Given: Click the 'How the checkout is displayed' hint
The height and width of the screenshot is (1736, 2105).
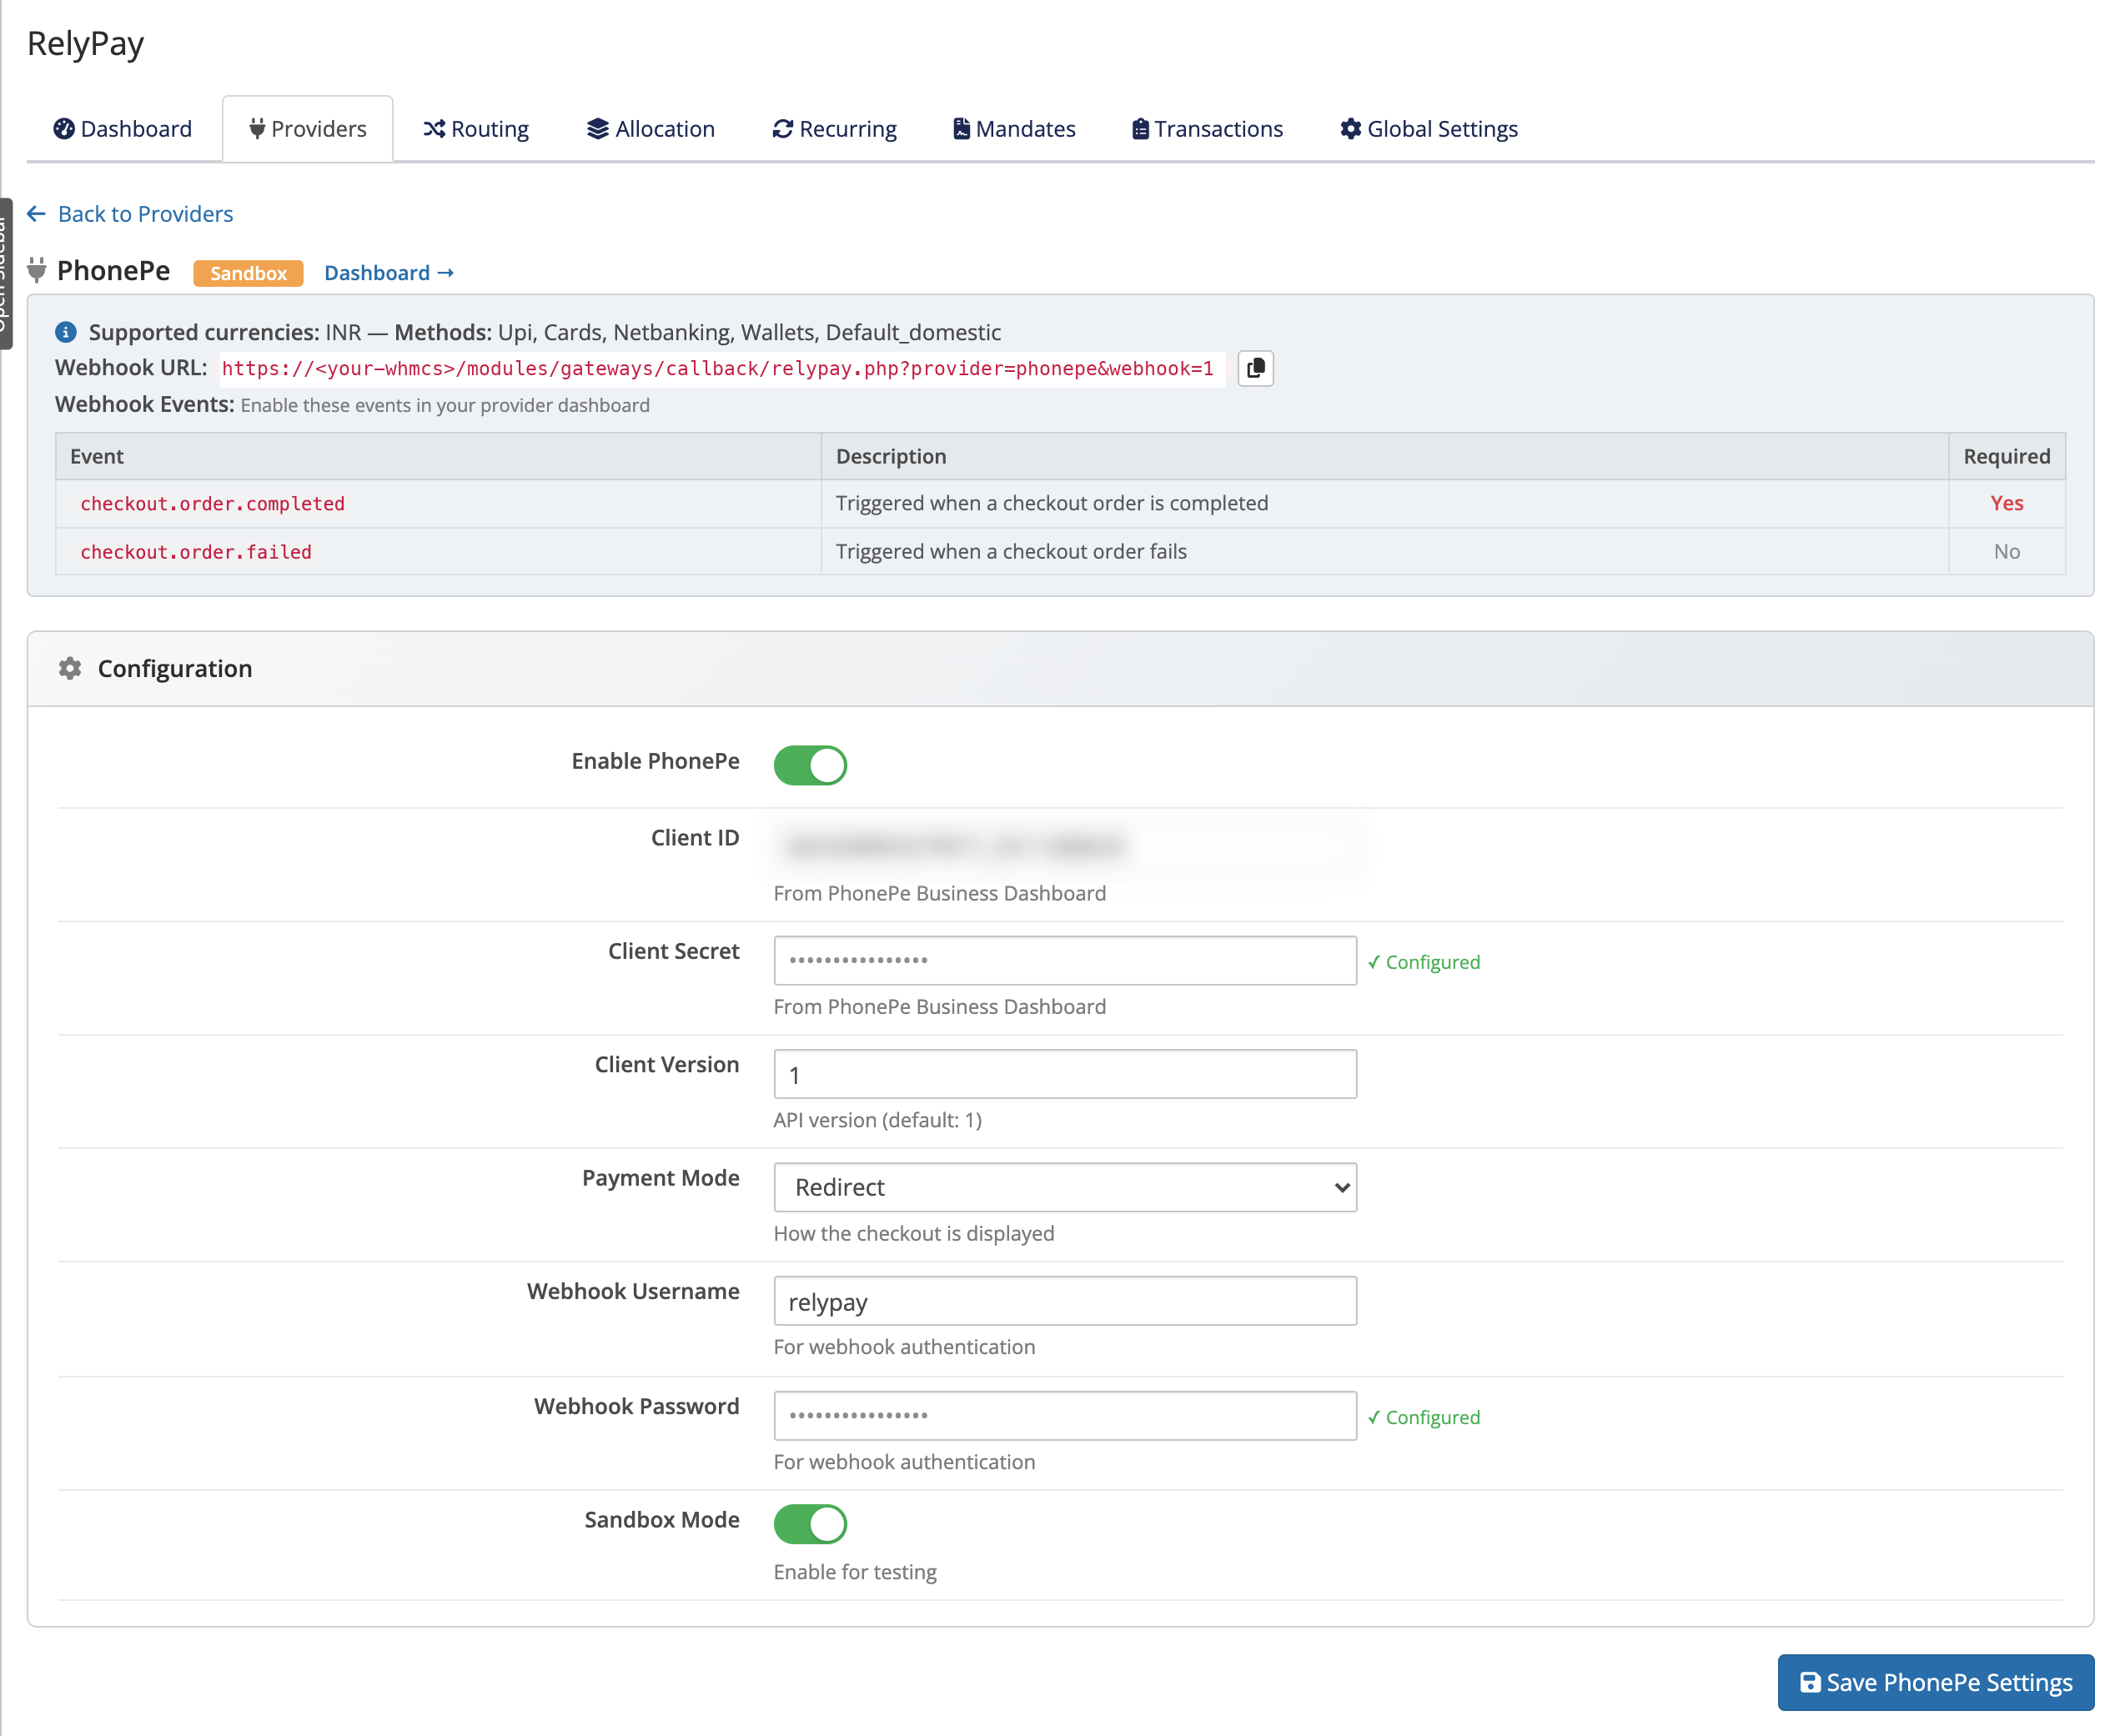Looking at the screenshot, I should point(914,1233).
